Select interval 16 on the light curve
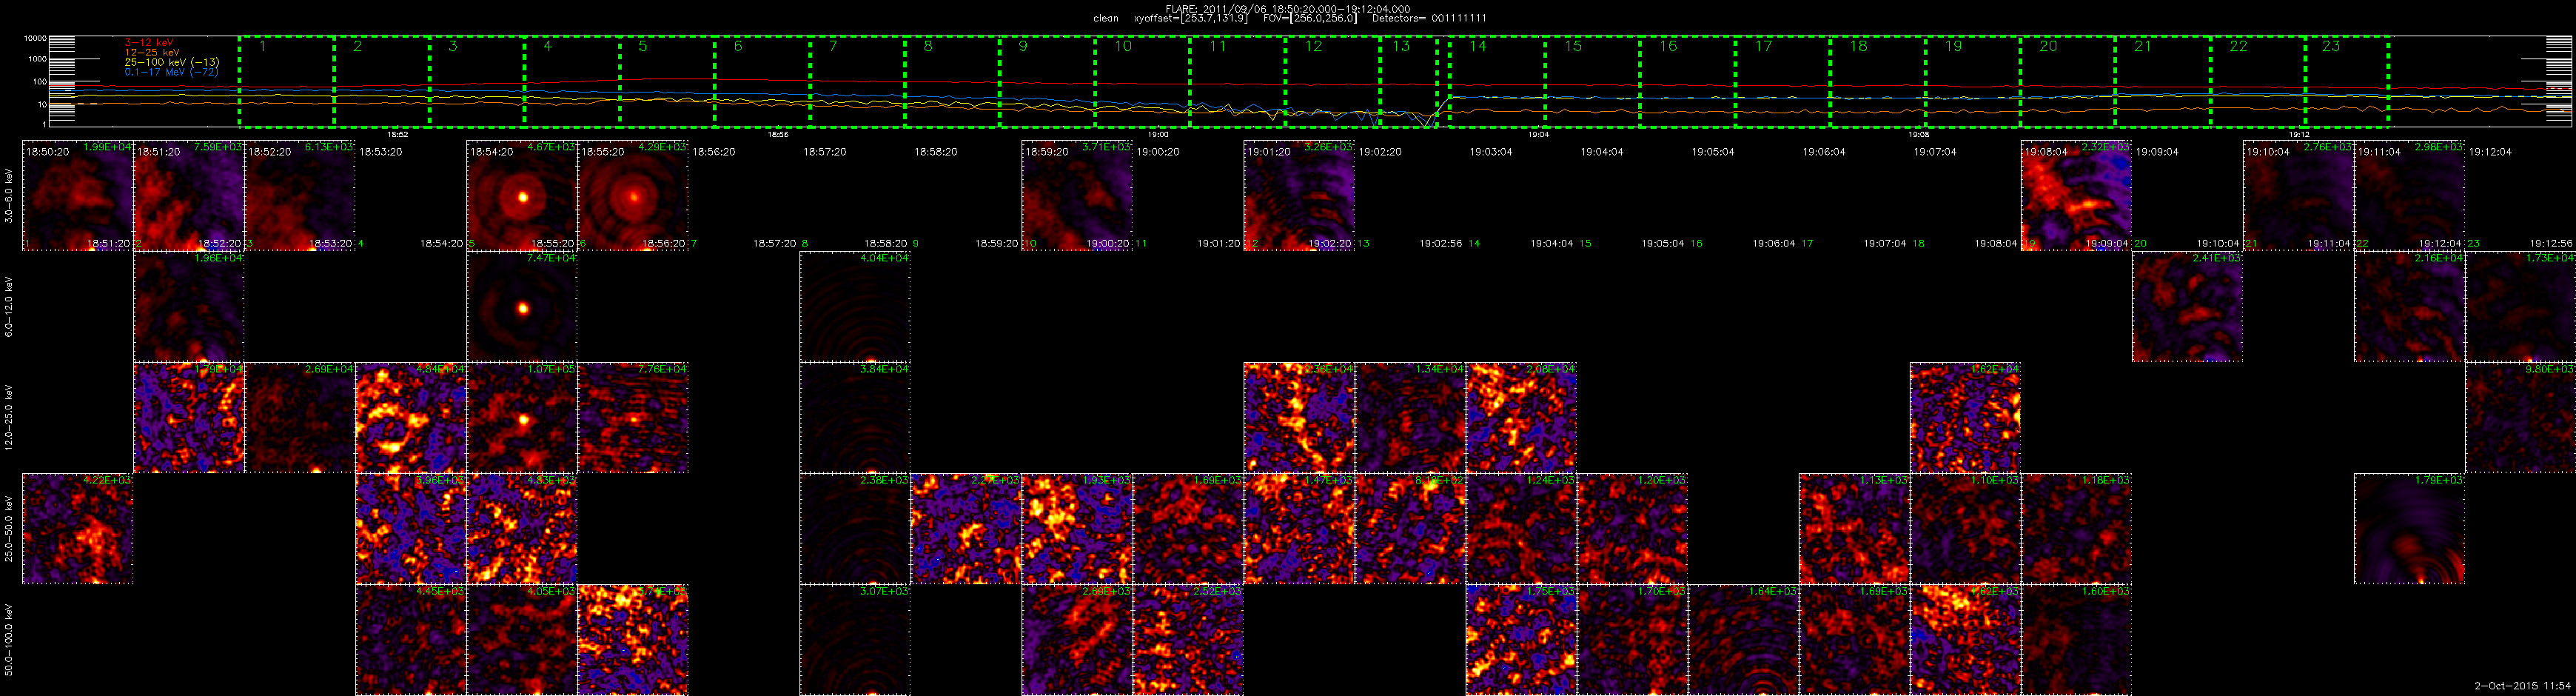 (x=1687, y=82)
